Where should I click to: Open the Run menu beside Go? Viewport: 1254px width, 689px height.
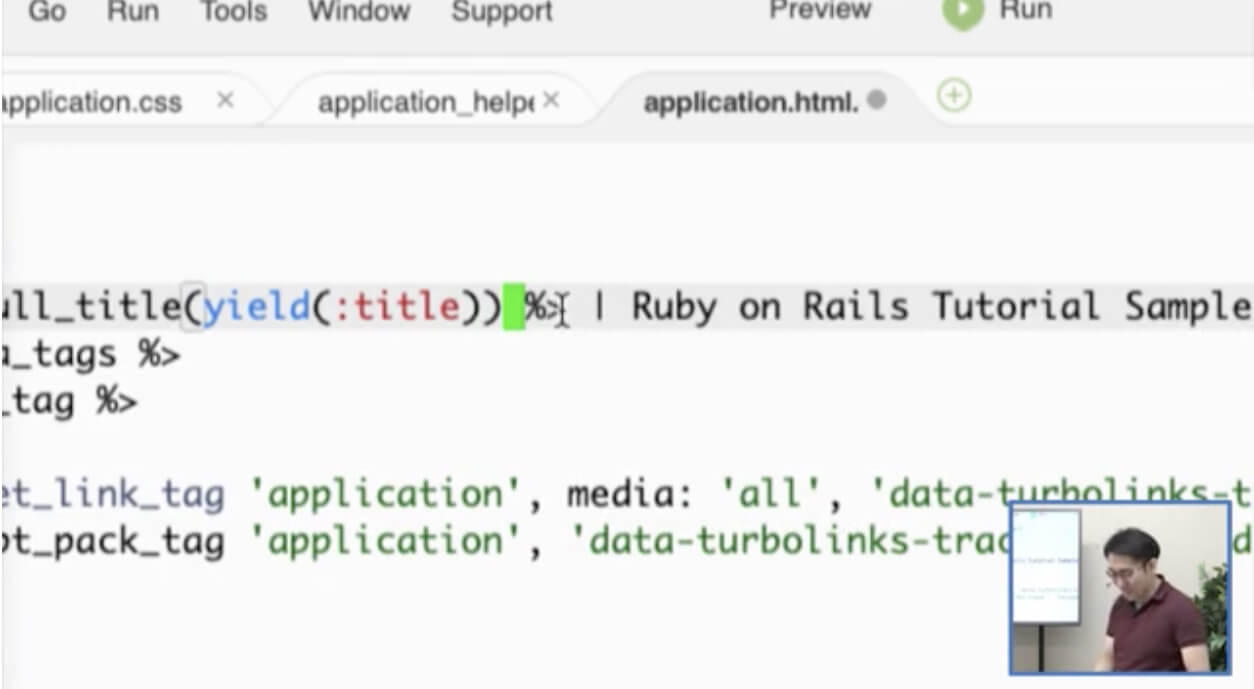(x=133, y=12)
